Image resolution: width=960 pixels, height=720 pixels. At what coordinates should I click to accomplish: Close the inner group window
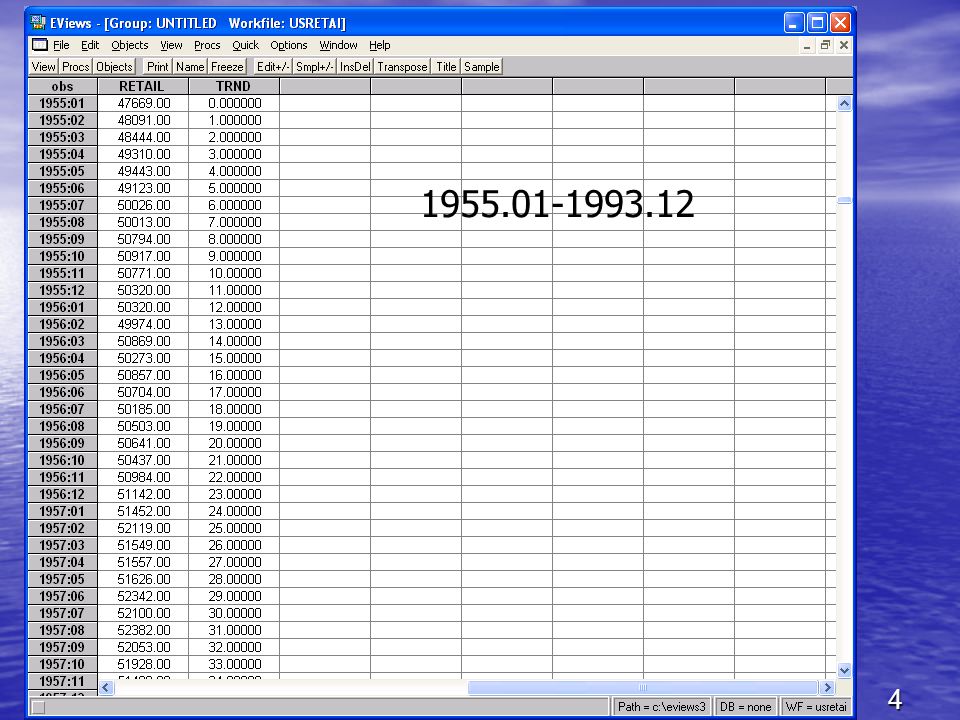(844, 45)
